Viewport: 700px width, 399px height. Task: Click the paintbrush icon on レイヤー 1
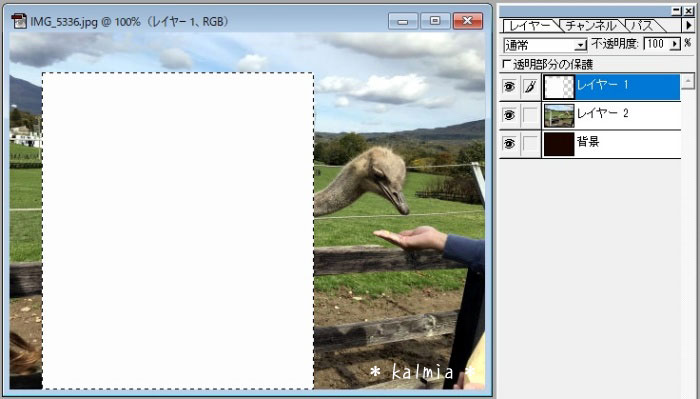click(x=530, y=87)
